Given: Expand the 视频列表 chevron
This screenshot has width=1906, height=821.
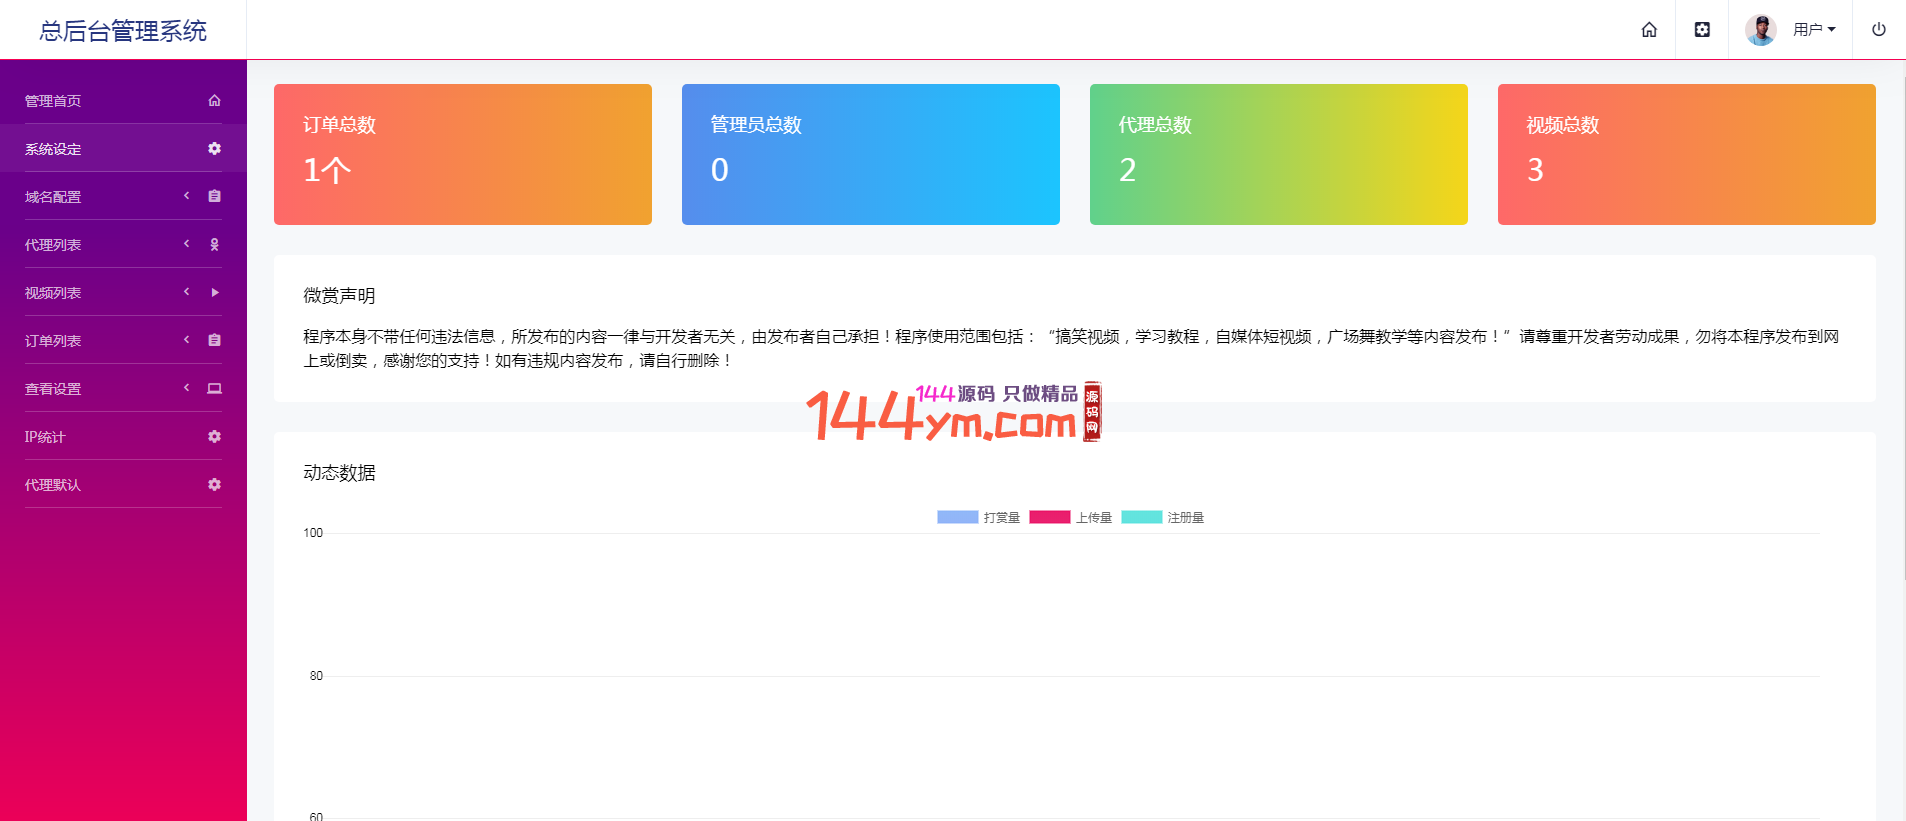Looking at the screenshot, I should (186, 292).
